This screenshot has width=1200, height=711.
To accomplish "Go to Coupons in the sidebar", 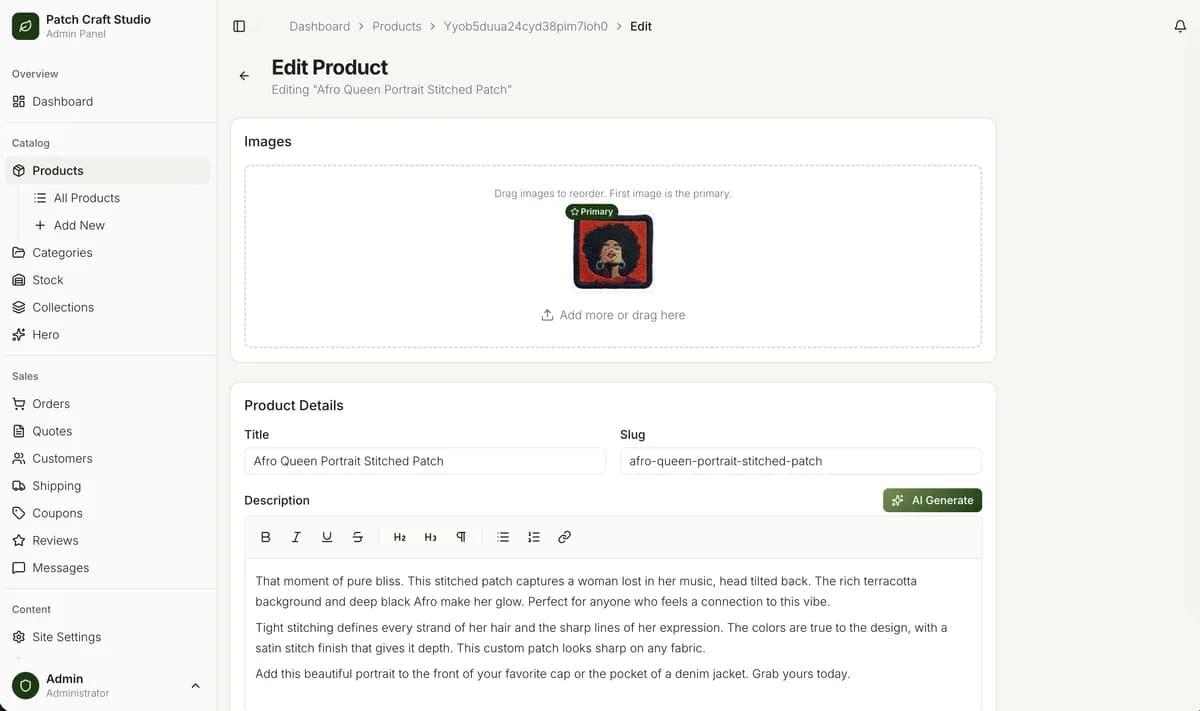I will 57,513.
